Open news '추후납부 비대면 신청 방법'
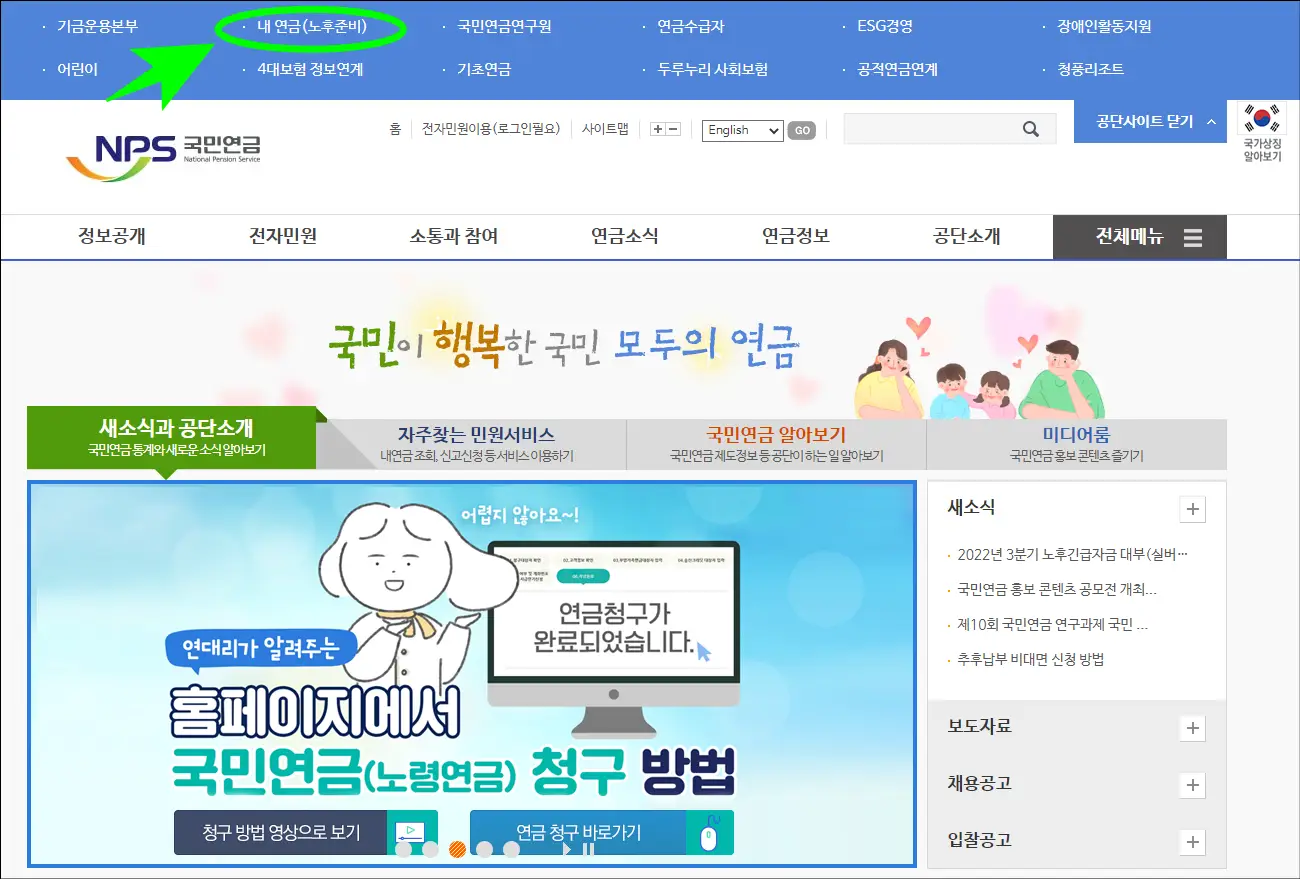 pyautogui.click(x=1030, y=659)
